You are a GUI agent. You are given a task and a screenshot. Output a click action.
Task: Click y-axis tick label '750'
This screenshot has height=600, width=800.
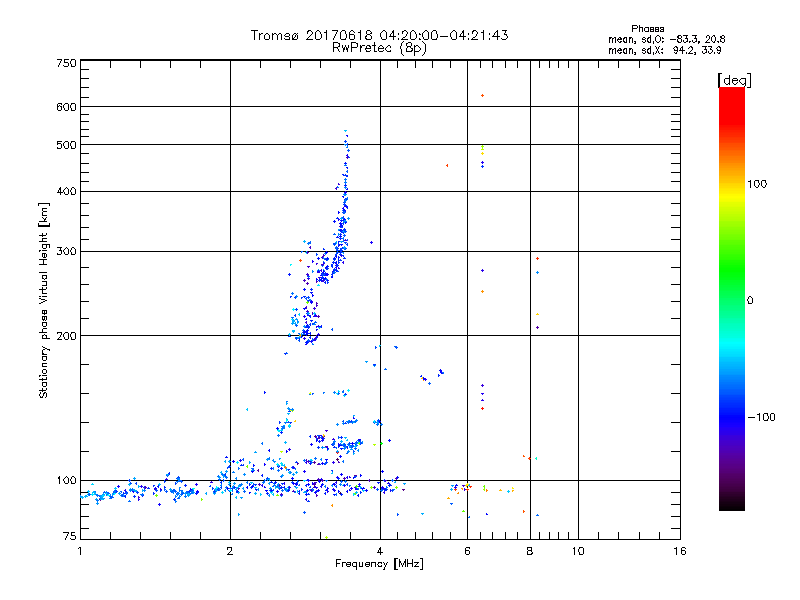click(67, 63)
